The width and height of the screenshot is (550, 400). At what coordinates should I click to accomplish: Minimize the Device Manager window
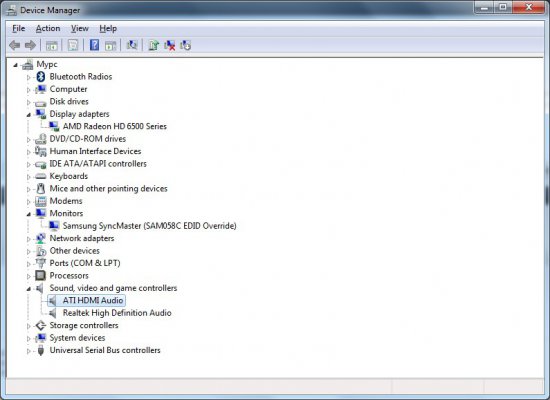coord(485,7)
